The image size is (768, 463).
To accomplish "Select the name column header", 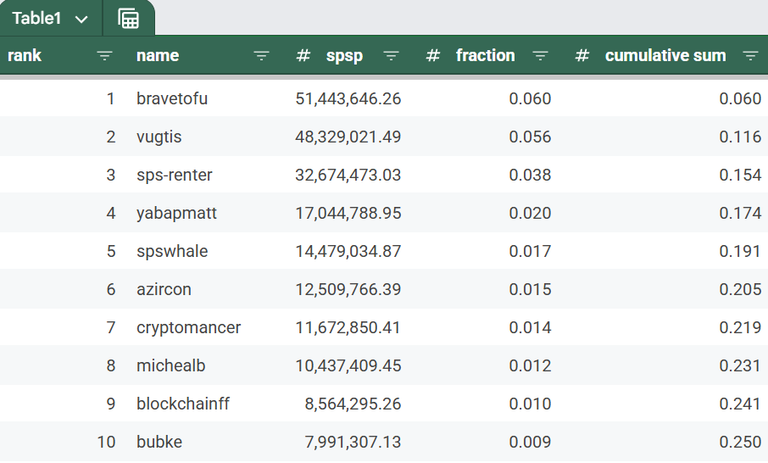I will point(158,55).
